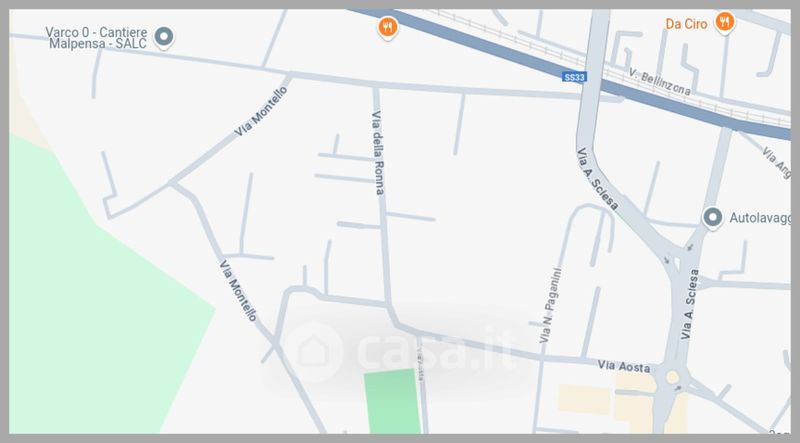Click the Via N. Paganini street label
This screenshot has height=443, width=800.
(551, 306)
